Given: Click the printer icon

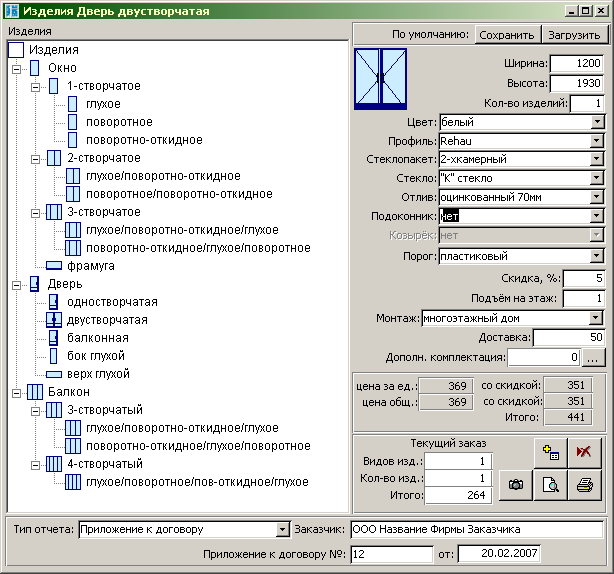Looking at the screenshot, I should coord(585,485).
